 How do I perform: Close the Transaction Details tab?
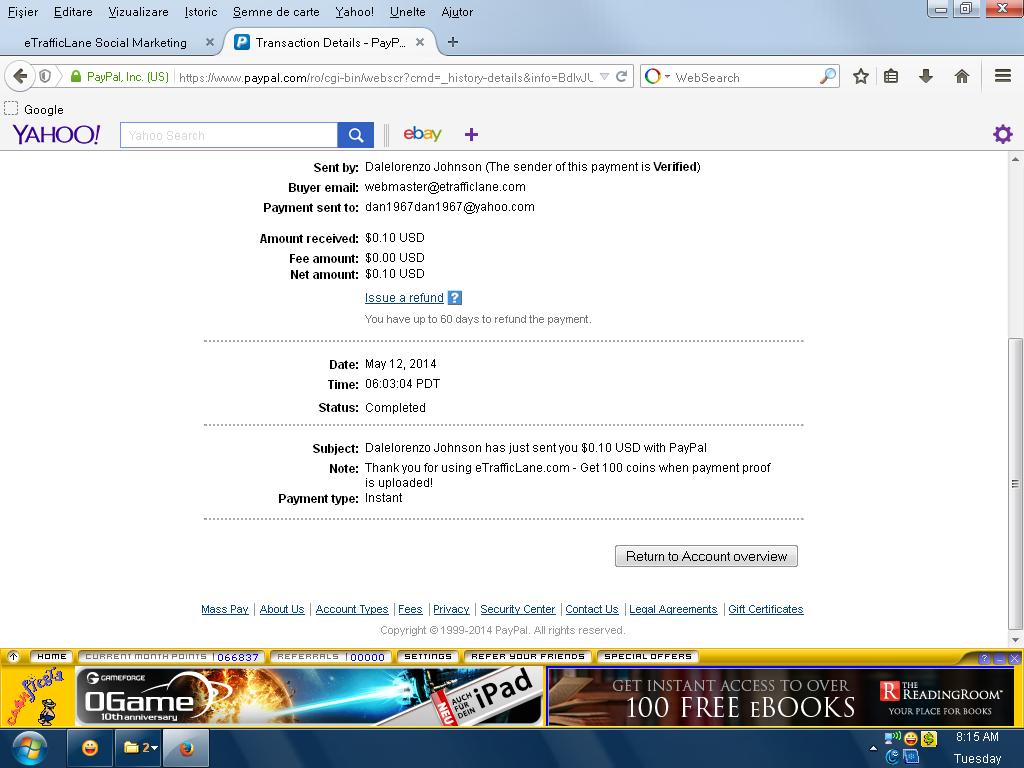click(x=420, y=42)
